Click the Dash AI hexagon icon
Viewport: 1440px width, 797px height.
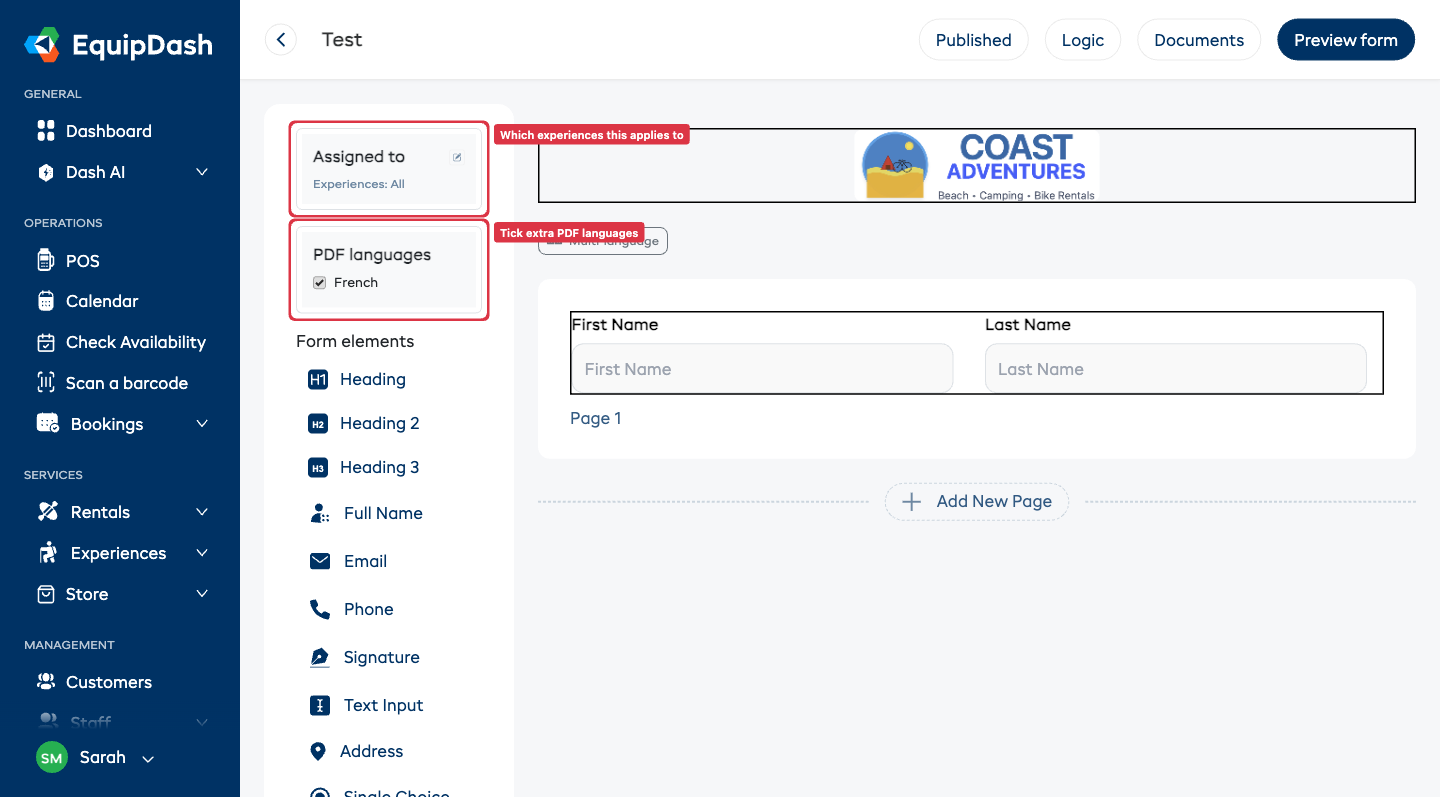click(x=45, y=172)
